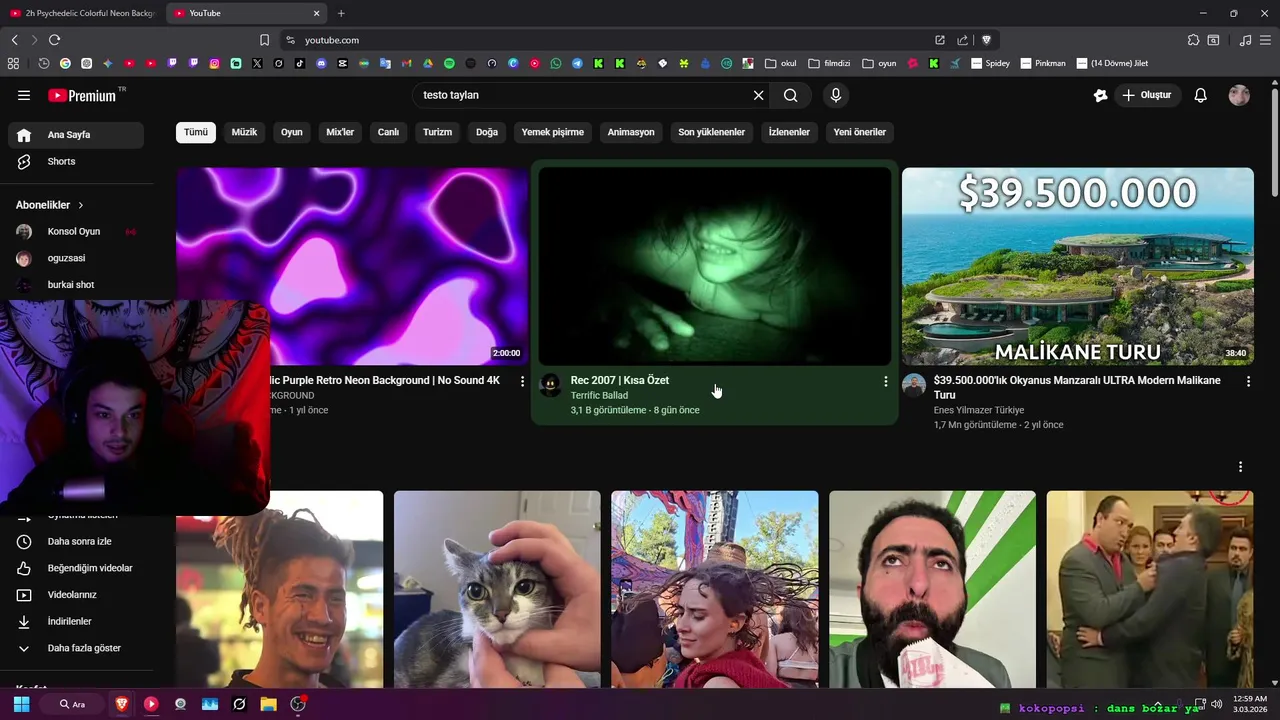Select the Yemek pişirme filter chip
Screen dimensions: 1280x720
[553, 132]
